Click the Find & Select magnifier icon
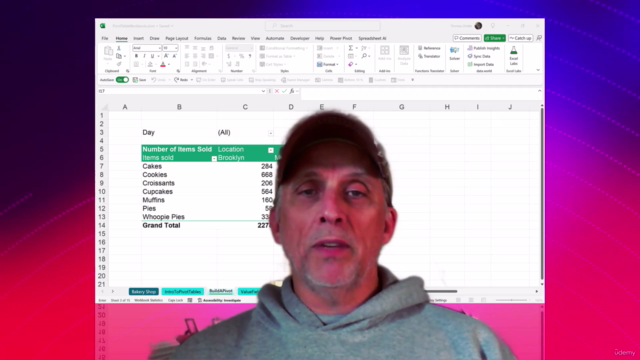Viewport: 640px width, 360px height. [x=364, y=56]
